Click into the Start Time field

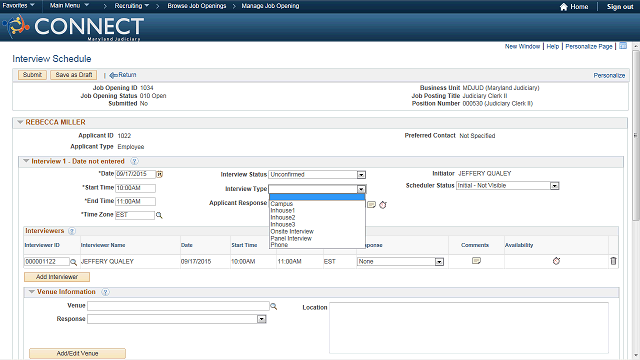point(136,188)
